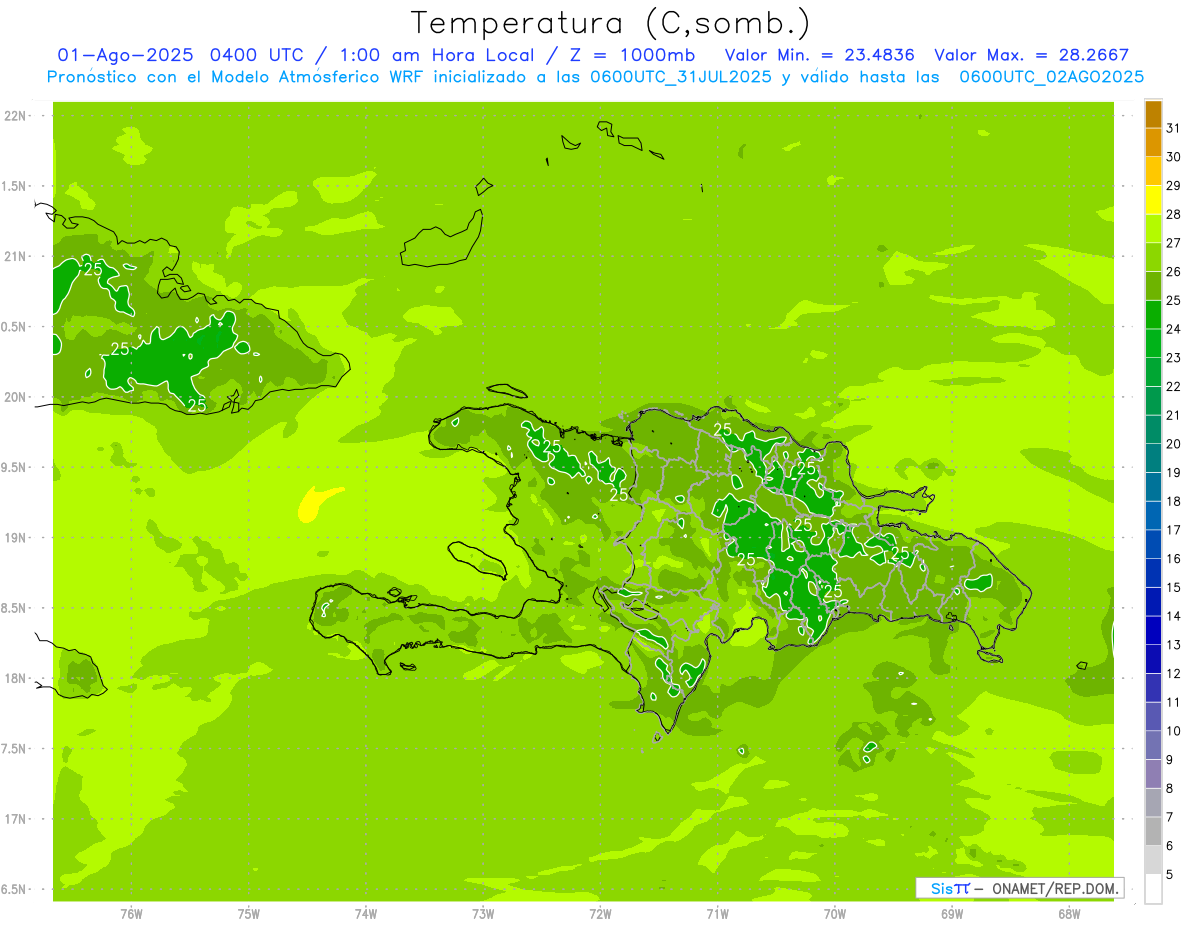Viewport: 1200px width, 927px height.
Task: Click the "SisTT - ONAMET/REP.DOM." credit box
Action: click(x=1020, y=888)
